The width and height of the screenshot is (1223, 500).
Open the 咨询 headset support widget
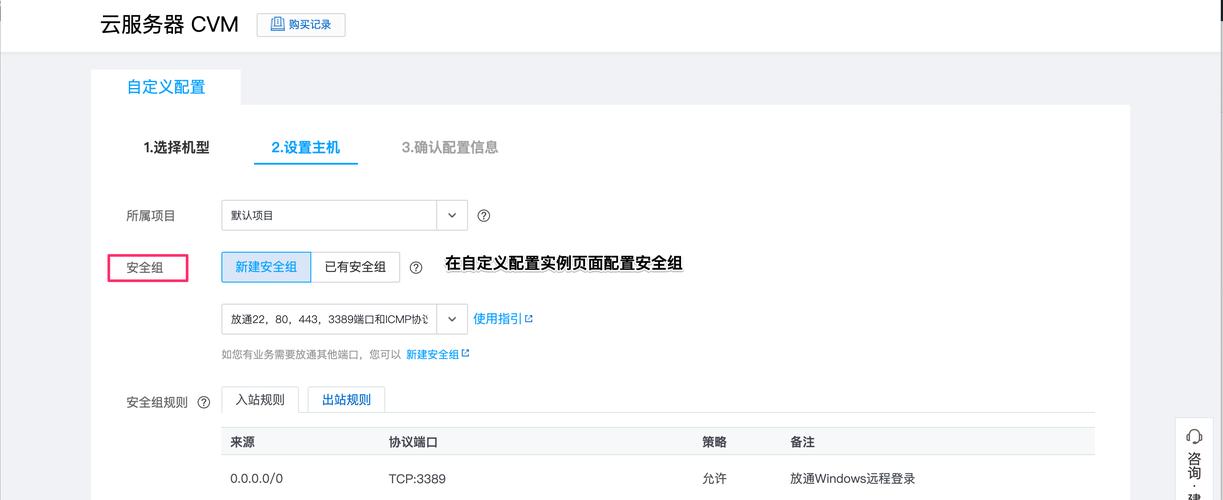click(x=1194, y=461)
